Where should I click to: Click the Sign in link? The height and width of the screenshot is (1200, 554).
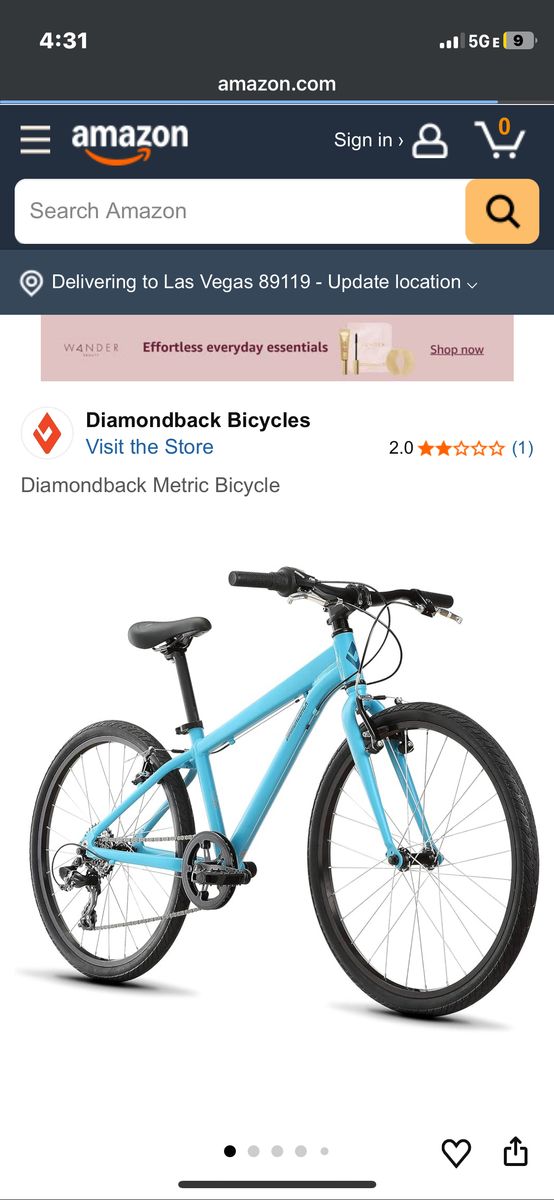(x=369, y=140)
